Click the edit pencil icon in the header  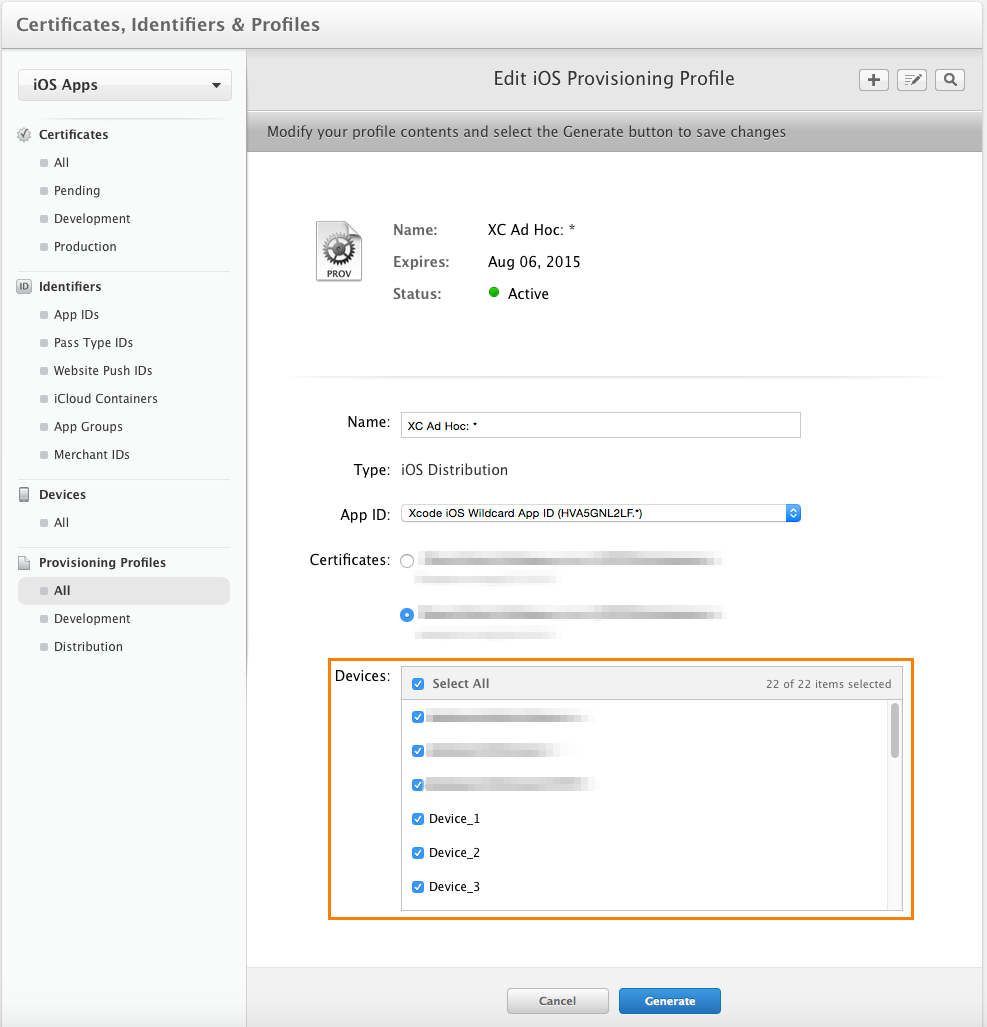[911, 80]
